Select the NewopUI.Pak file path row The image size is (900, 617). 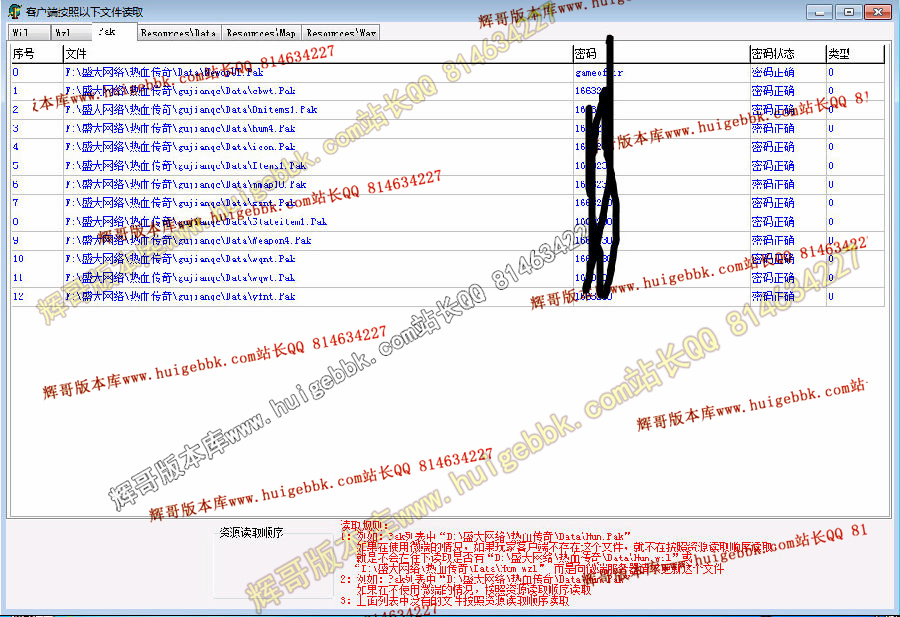[164, 72]
